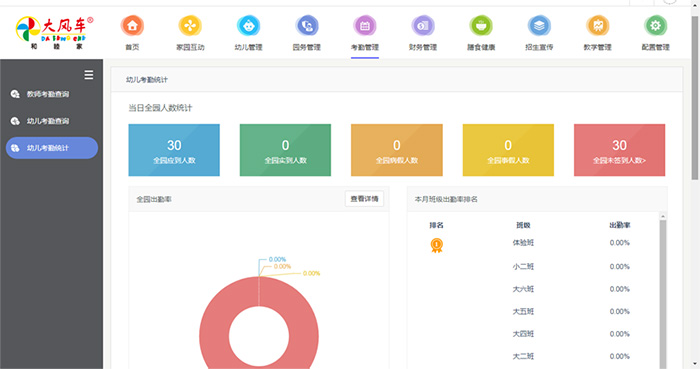700x369 pixels.
Task: Click the ranking list scroll-up arrow
Action: pos(662,216)
